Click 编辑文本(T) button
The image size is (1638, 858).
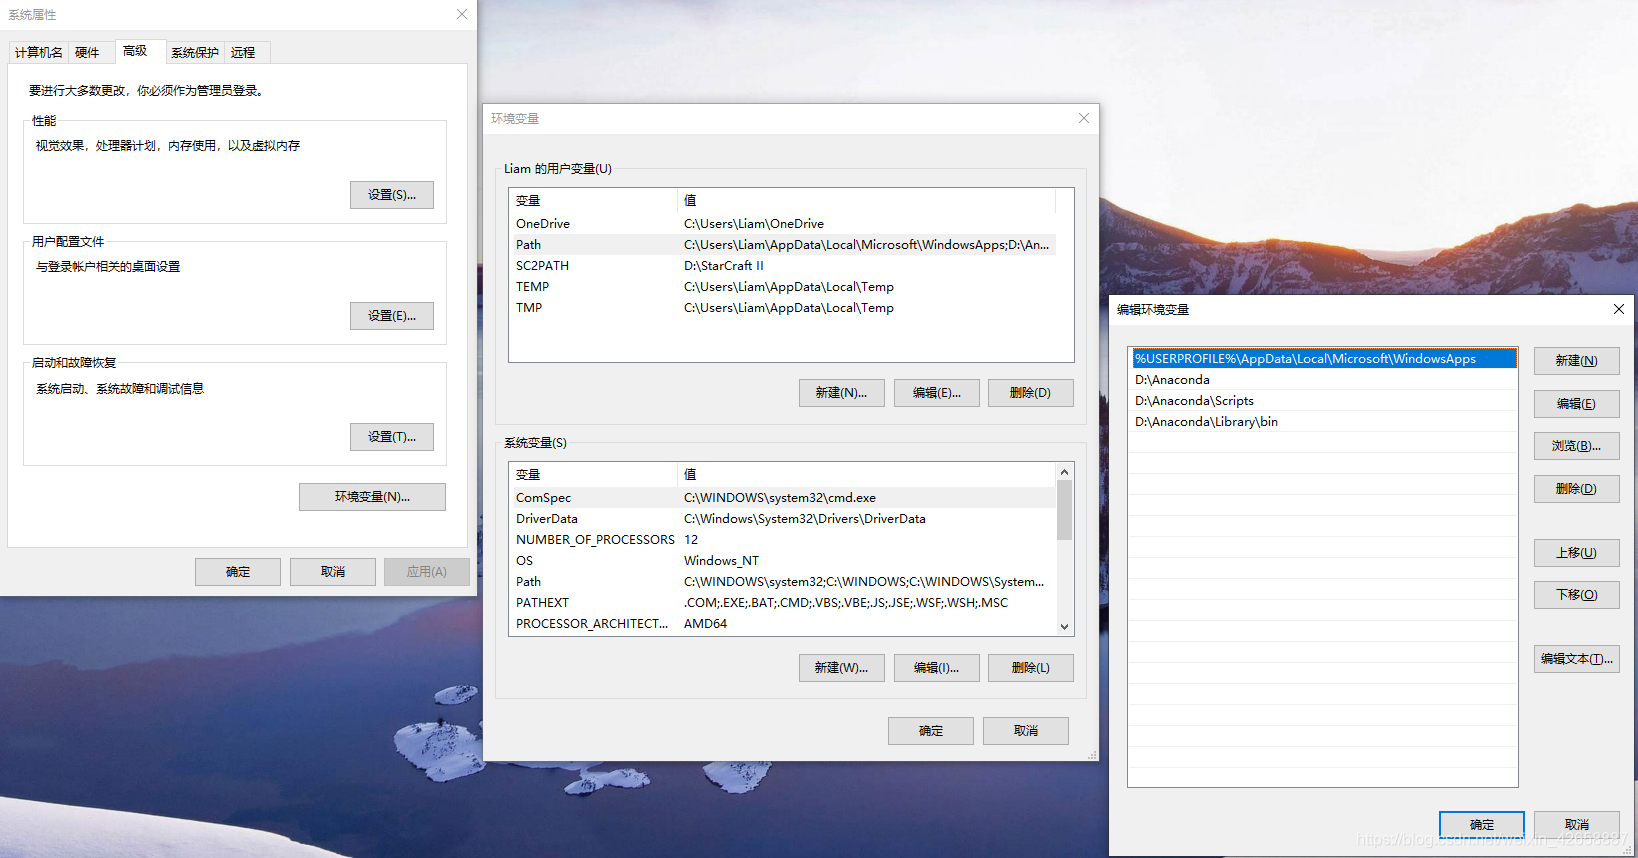[x=1577, y=659]
